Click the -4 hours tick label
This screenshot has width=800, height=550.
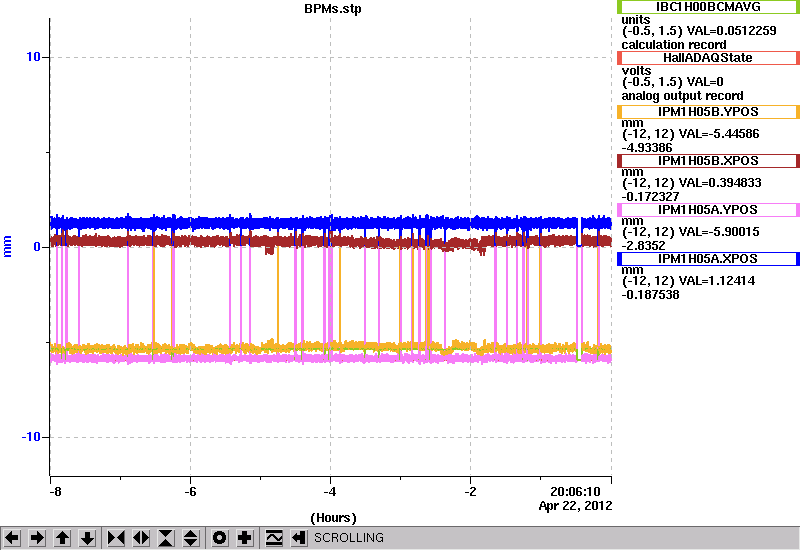coord(330,492)
